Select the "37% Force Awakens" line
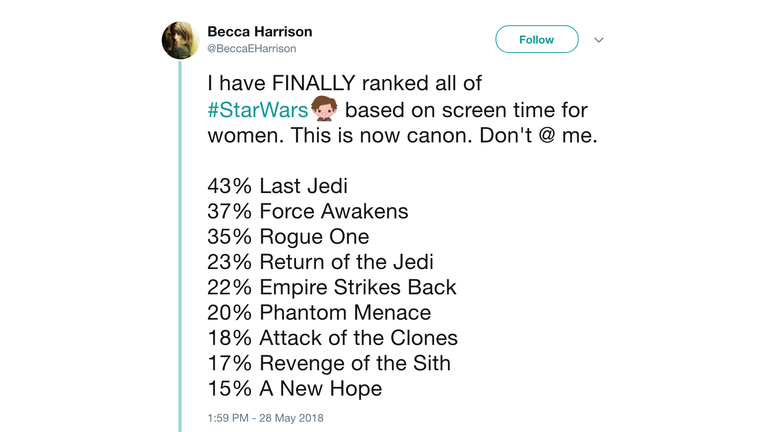 308,212
